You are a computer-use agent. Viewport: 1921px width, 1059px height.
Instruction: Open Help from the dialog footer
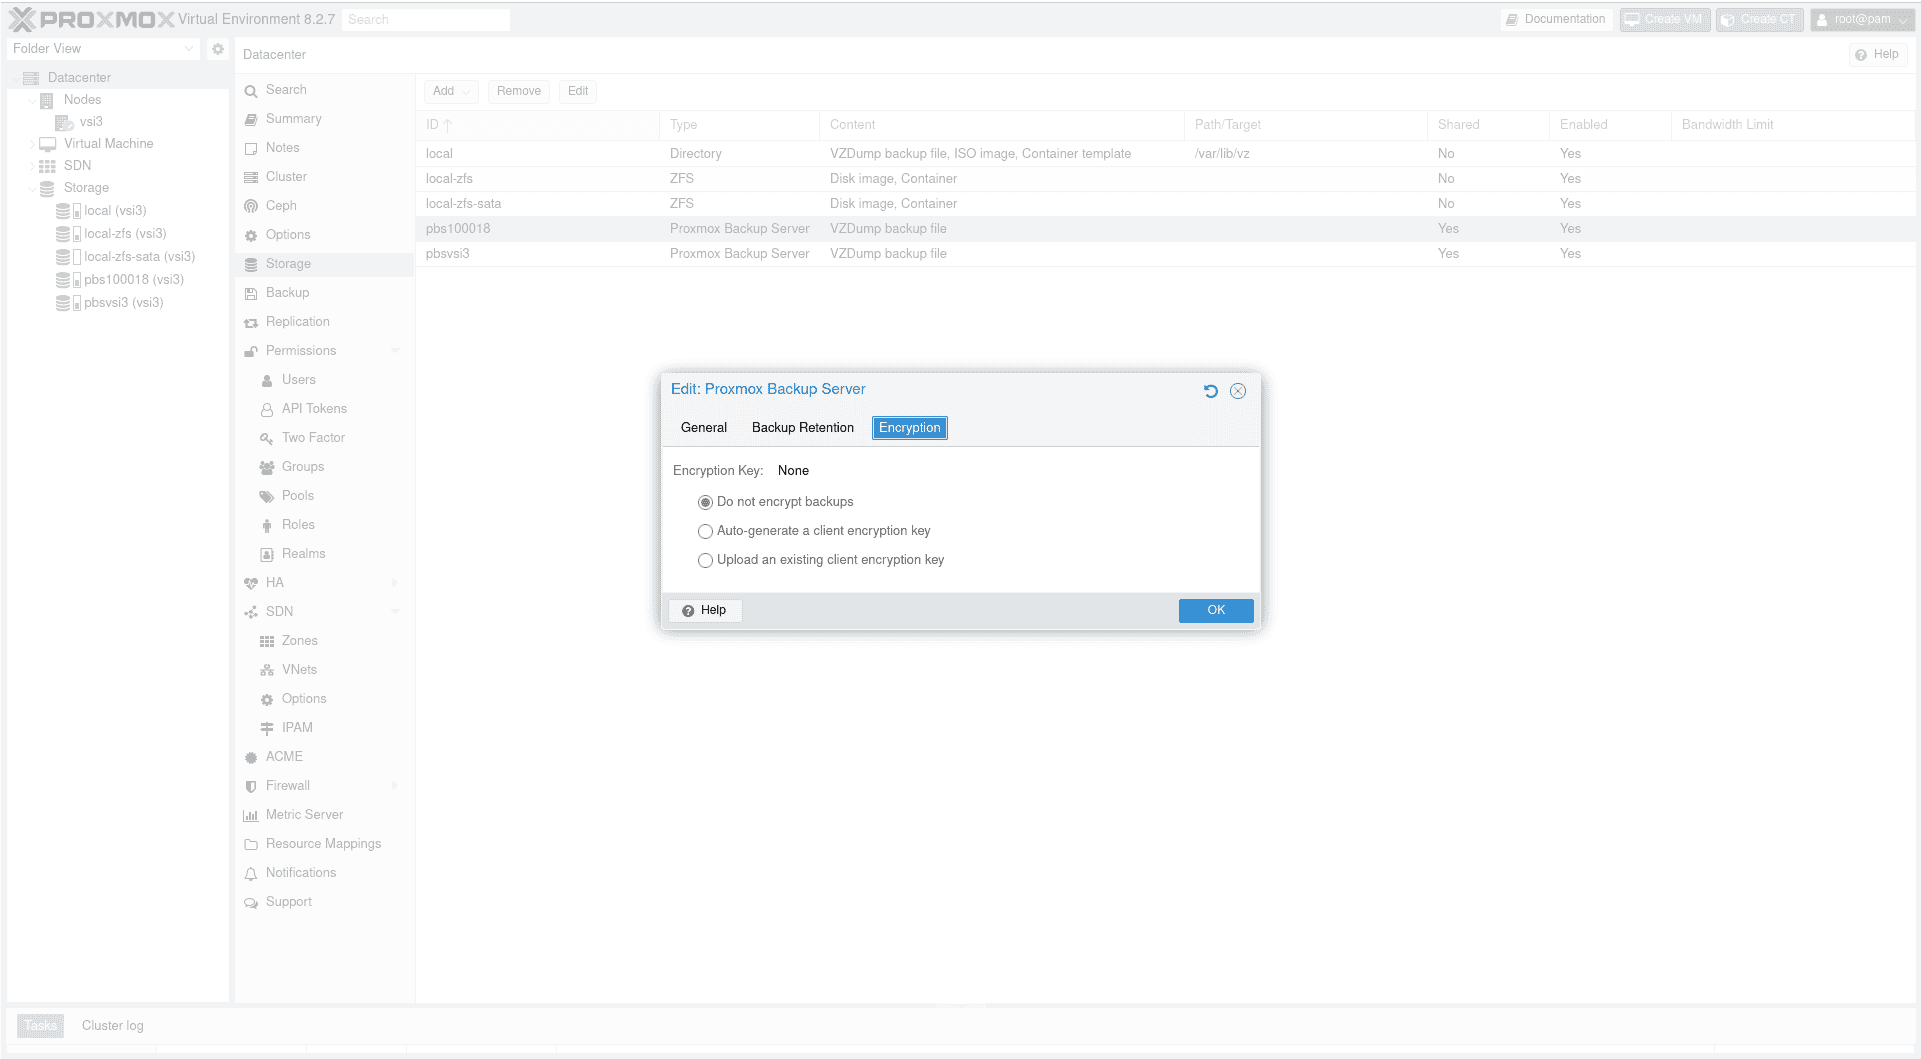pos(705,610)
